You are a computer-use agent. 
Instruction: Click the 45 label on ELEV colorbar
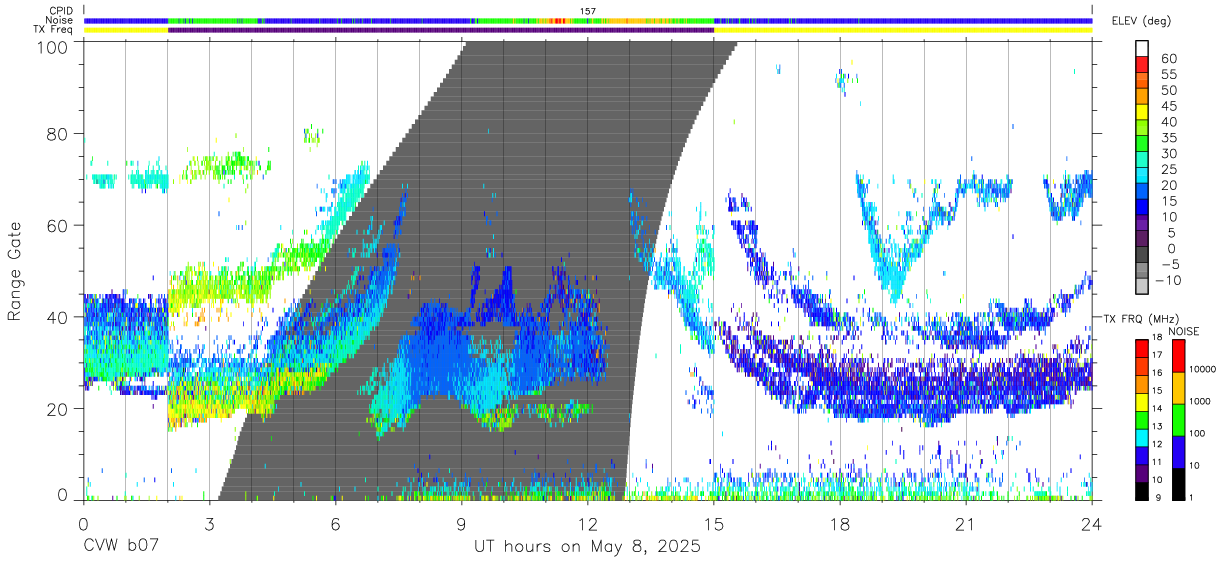point(1168,106)
